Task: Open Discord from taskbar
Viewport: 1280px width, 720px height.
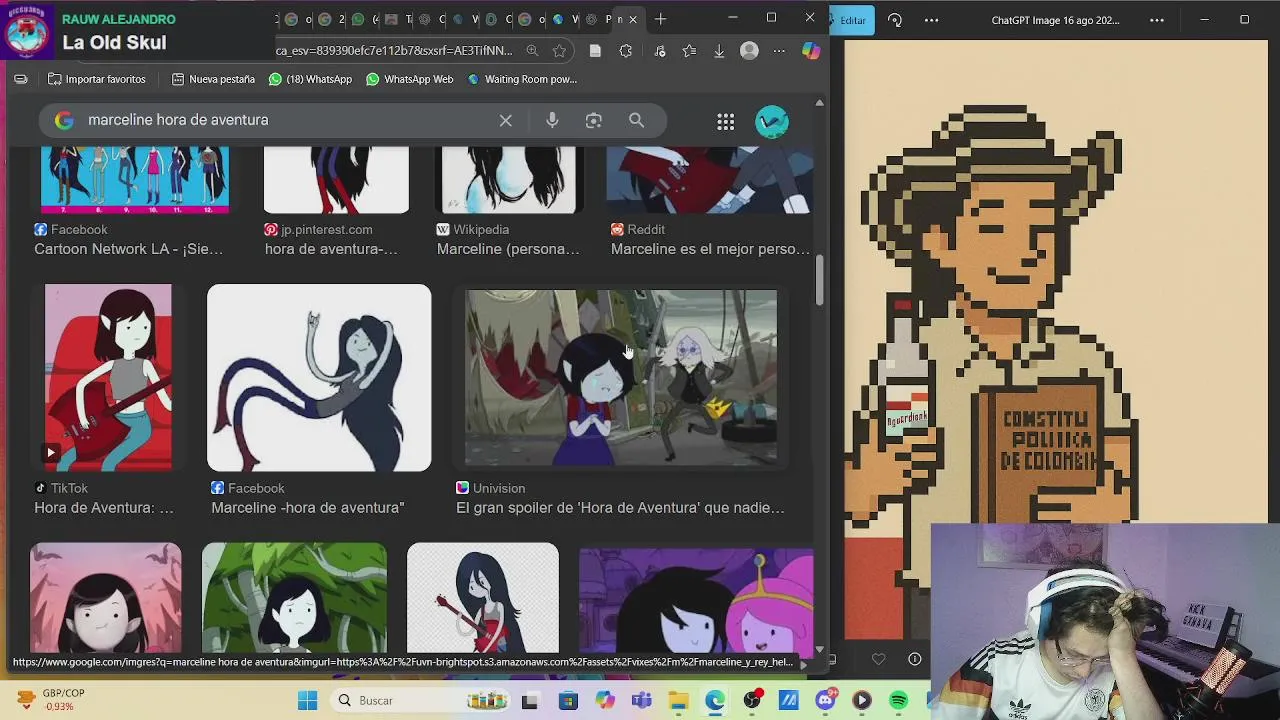Action: (x=825, y=701)
